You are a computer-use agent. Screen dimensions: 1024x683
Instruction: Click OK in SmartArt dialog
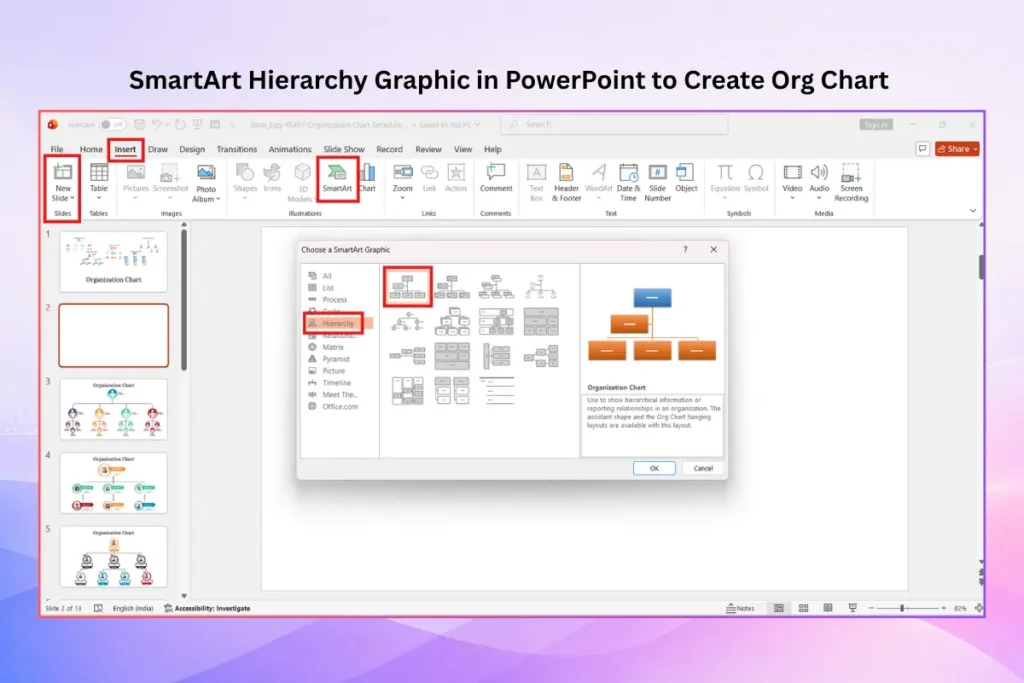click(x=654, y=468)
